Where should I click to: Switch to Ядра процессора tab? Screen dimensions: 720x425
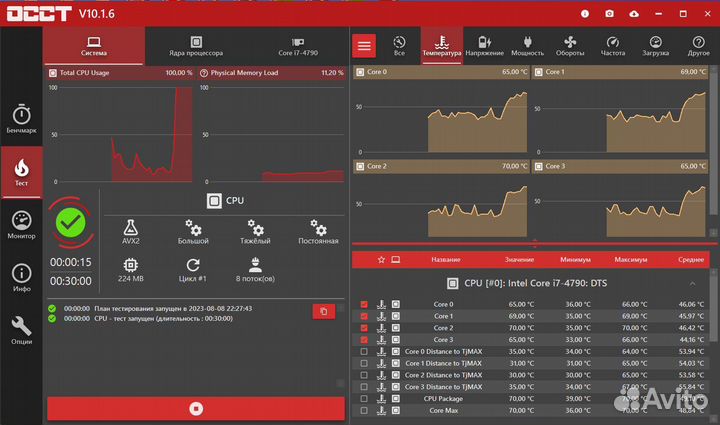pos(196,46)
